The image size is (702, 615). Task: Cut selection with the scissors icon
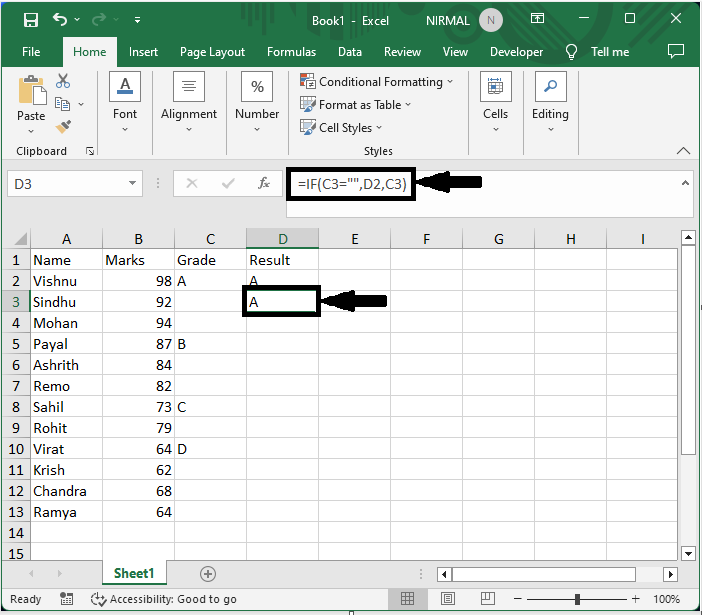(63, 81)
